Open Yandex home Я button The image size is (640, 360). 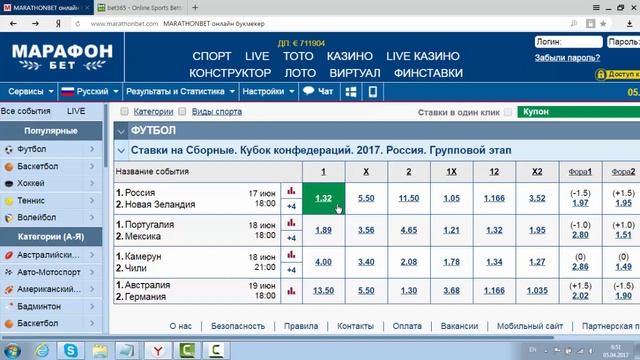tap(58, 24)
